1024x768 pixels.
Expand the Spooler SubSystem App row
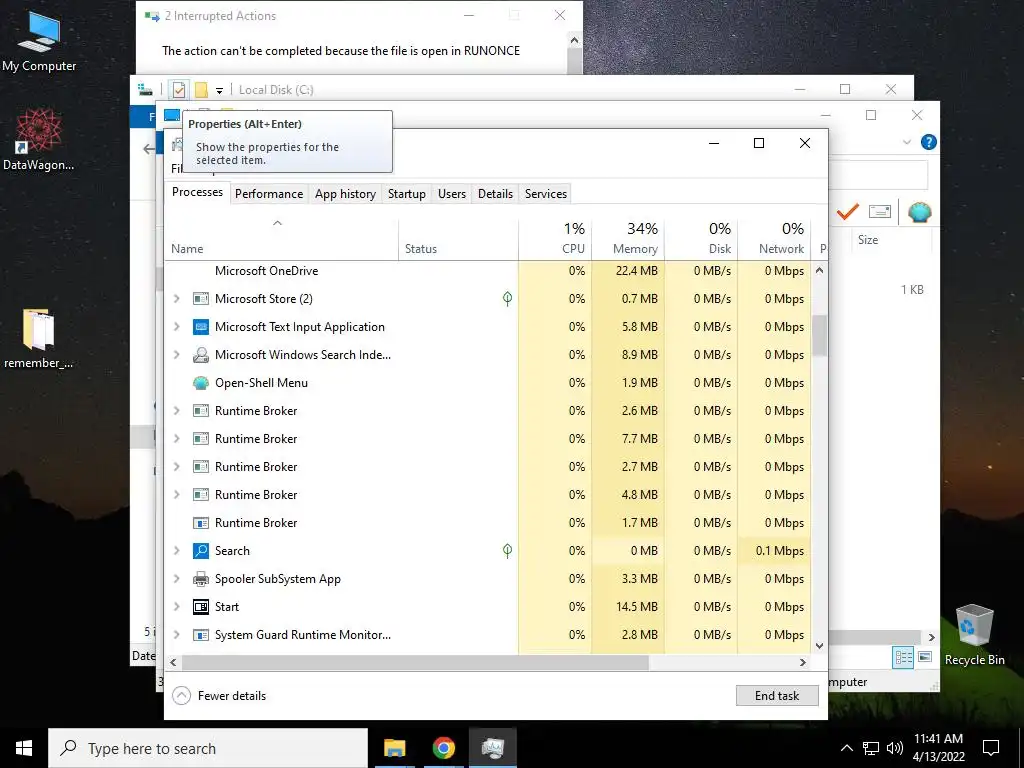tap(176, 579)
